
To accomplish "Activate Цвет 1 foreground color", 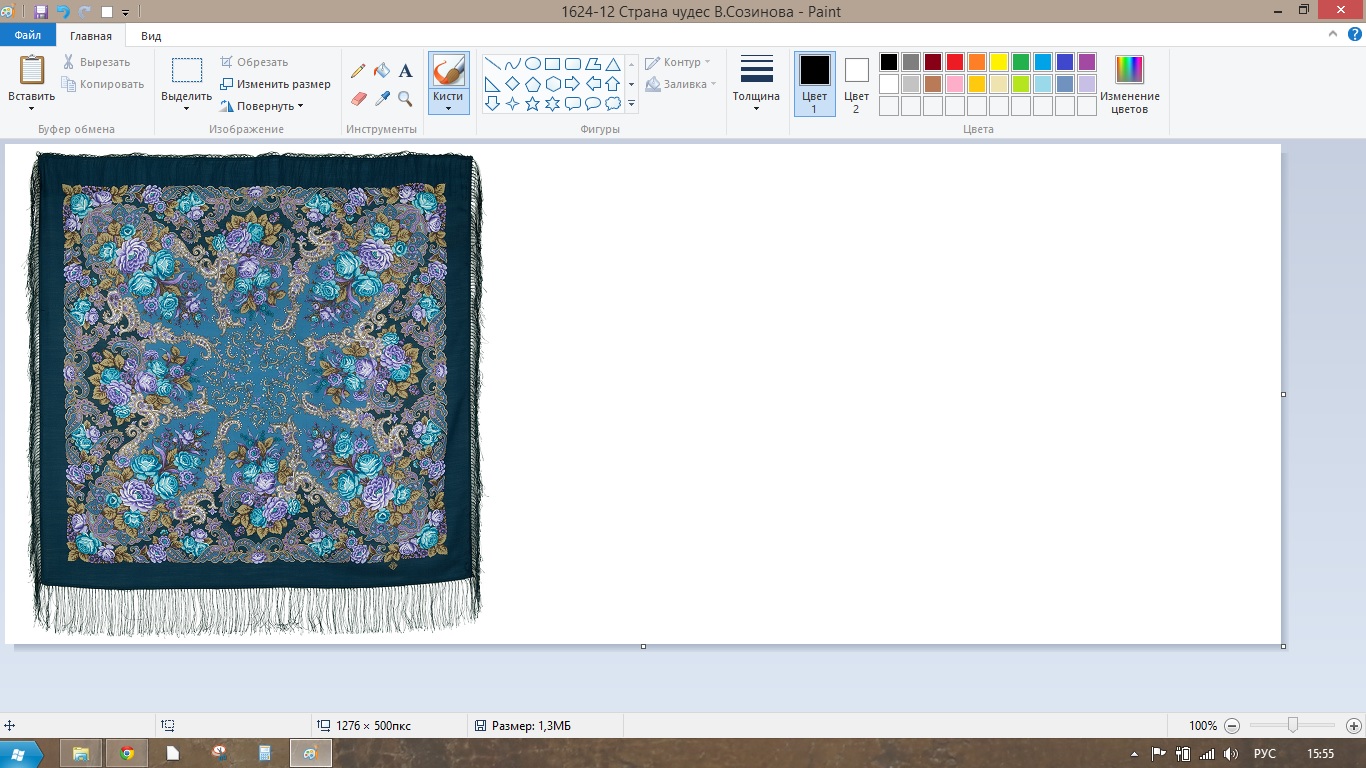I will click(x=814, y=84).
